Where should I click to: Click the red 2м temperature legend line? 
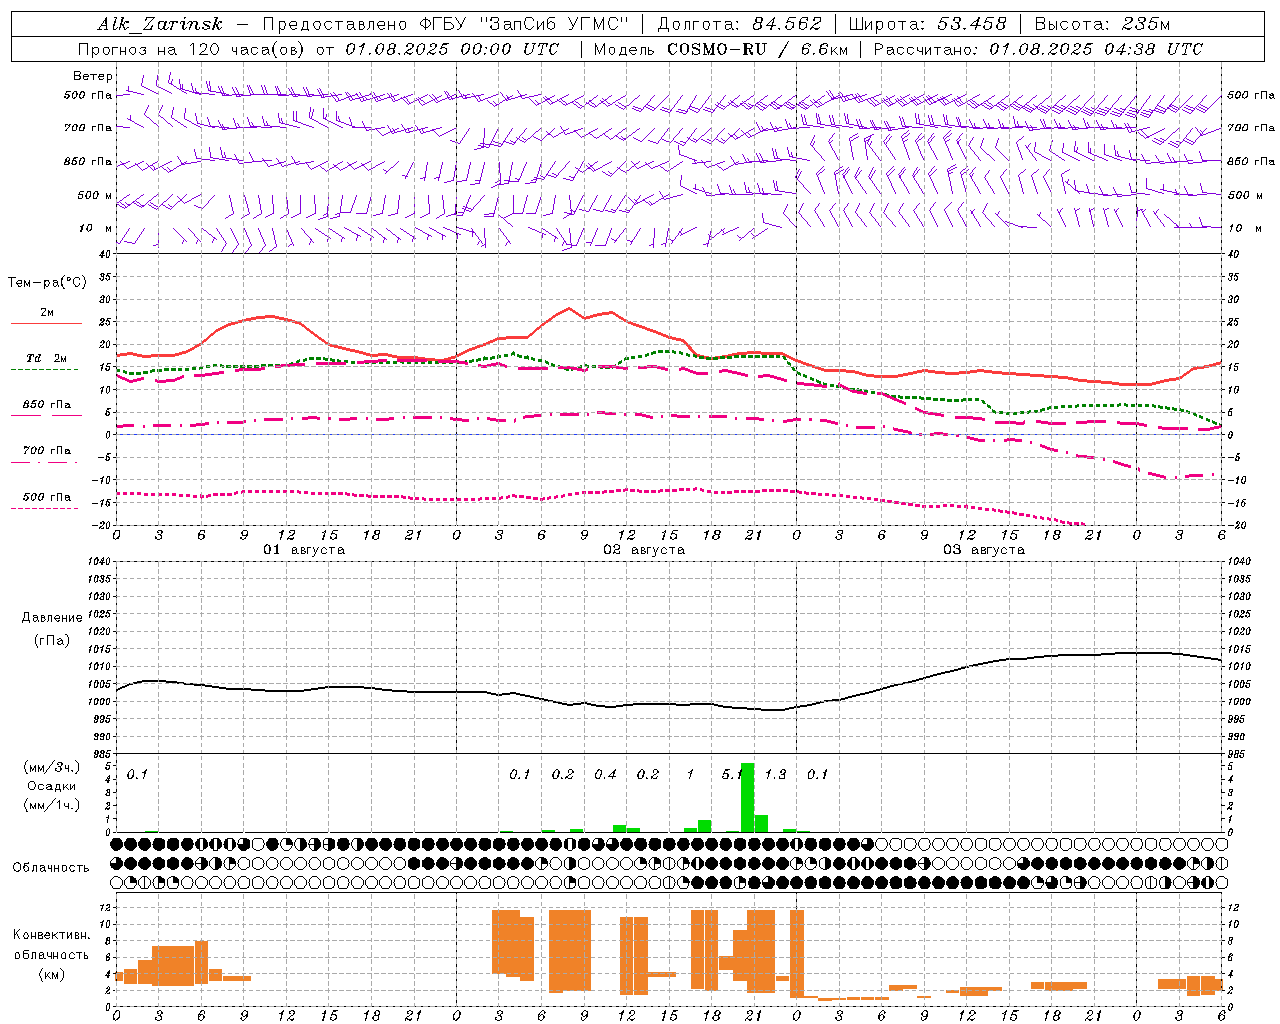coord(46,323)
